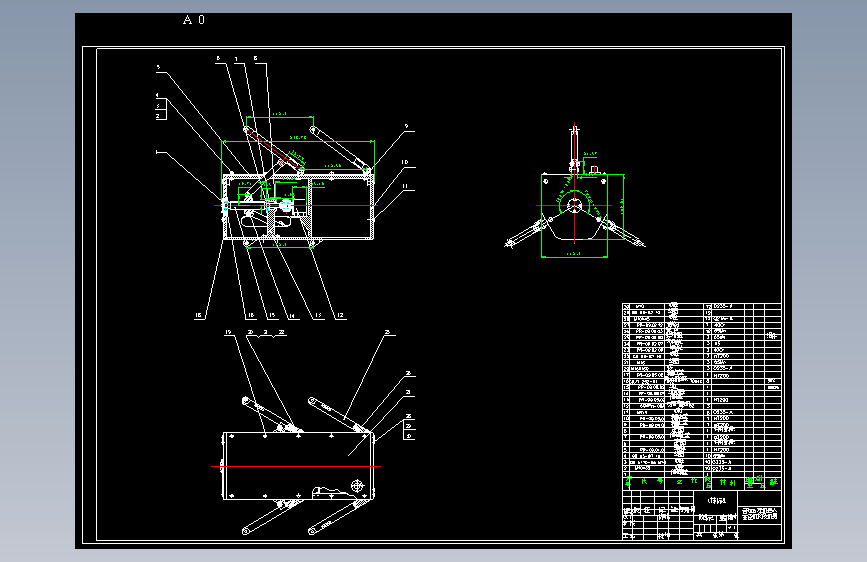Select part balloon number 9
867x562 pixels.
406,127
